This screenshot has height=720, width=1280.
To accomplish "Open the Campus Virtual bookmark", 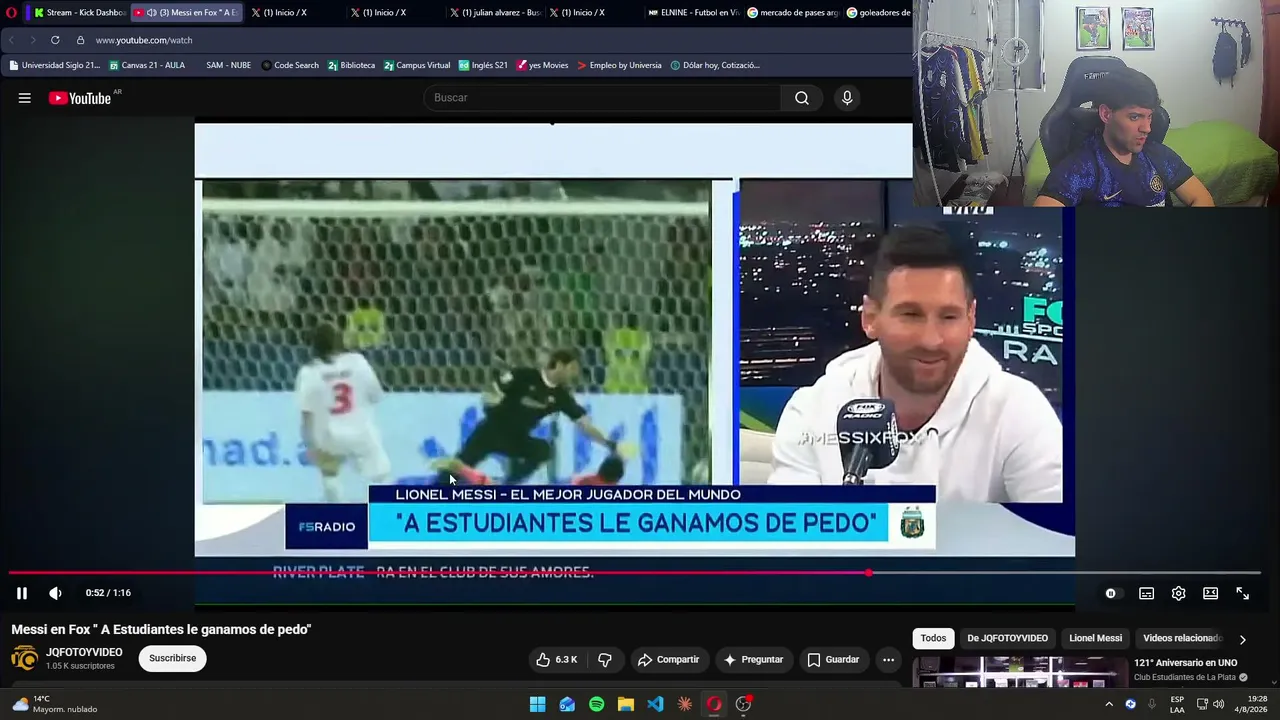I will (417, 65).
